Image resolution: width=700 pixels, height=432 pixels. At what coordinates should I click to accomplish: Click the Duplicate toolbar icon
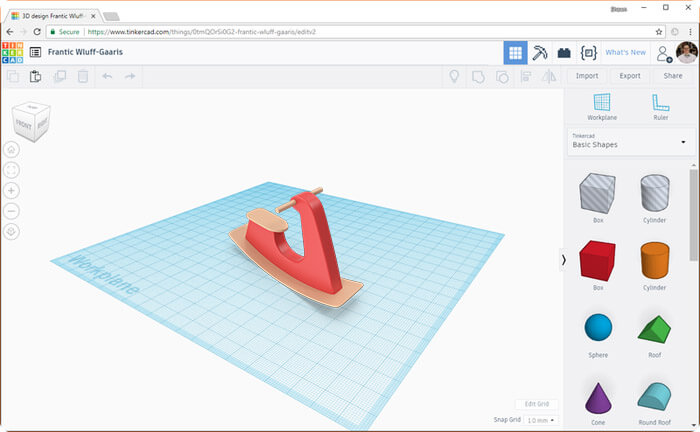tap(59, 76)
